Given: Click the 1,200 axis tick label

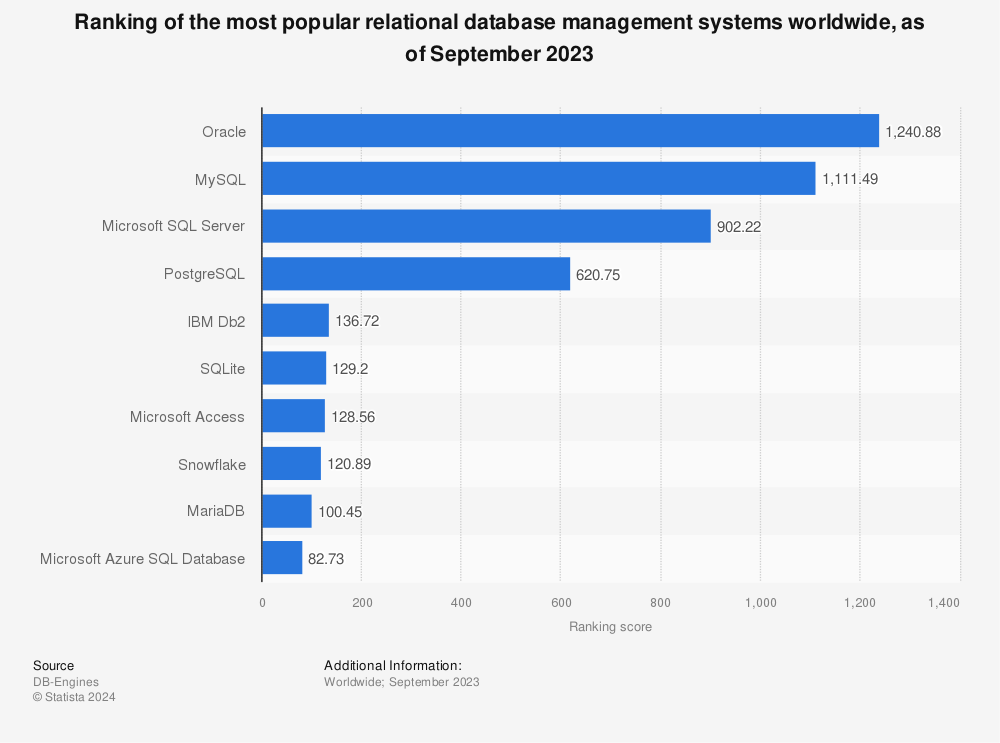Looking at the screenshot, I should [x=860, y=603].
